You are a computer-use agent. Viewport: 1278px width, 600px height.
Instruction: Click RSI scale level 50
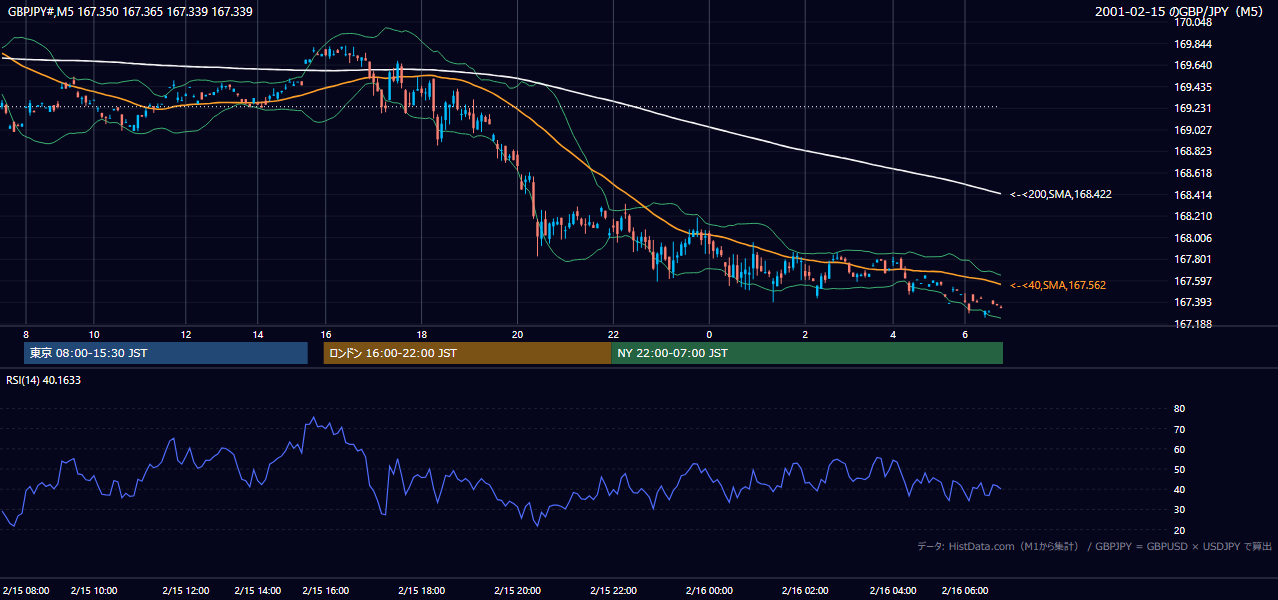(1180, 469)
